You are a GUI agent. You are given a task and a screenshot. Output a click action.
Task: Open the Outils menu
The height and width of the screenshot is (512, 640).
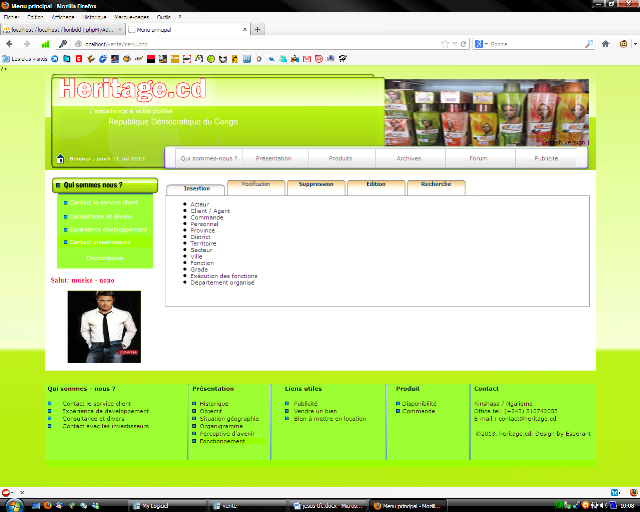[163, 17]
